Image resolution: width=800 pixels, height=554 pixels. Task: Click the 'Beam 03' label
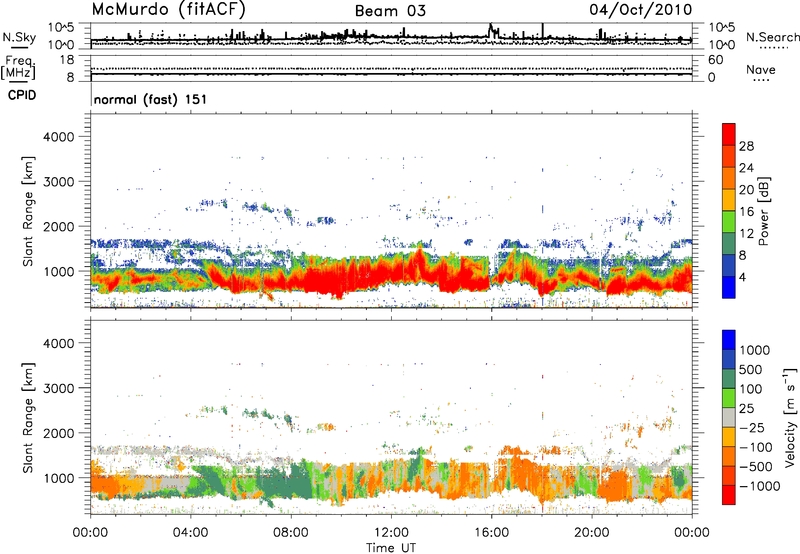click(x=390, y=11)
